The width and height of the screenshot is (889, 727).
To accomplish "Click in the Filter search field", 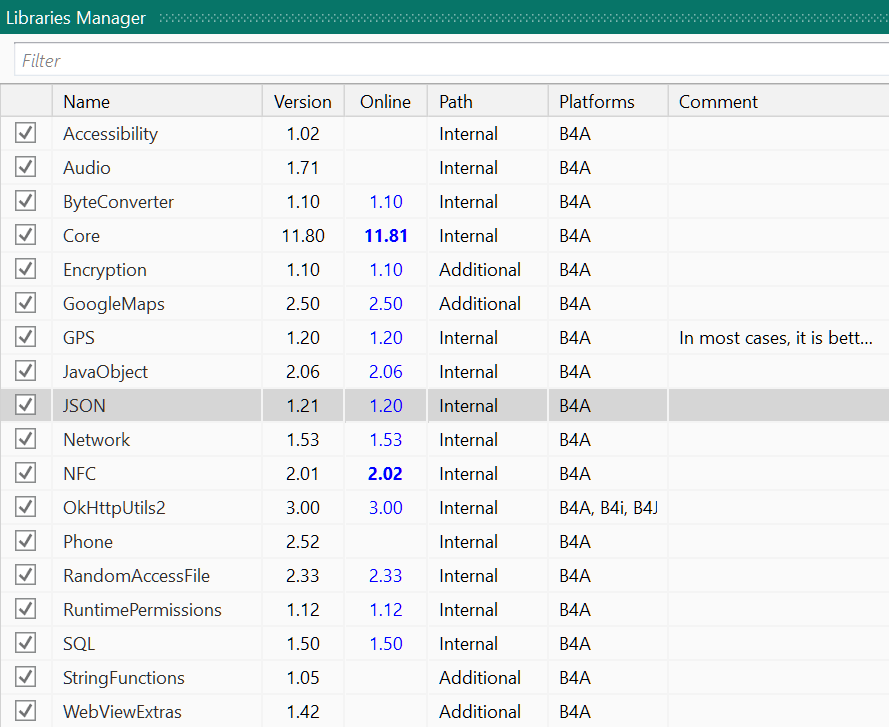I will (450, 60).
